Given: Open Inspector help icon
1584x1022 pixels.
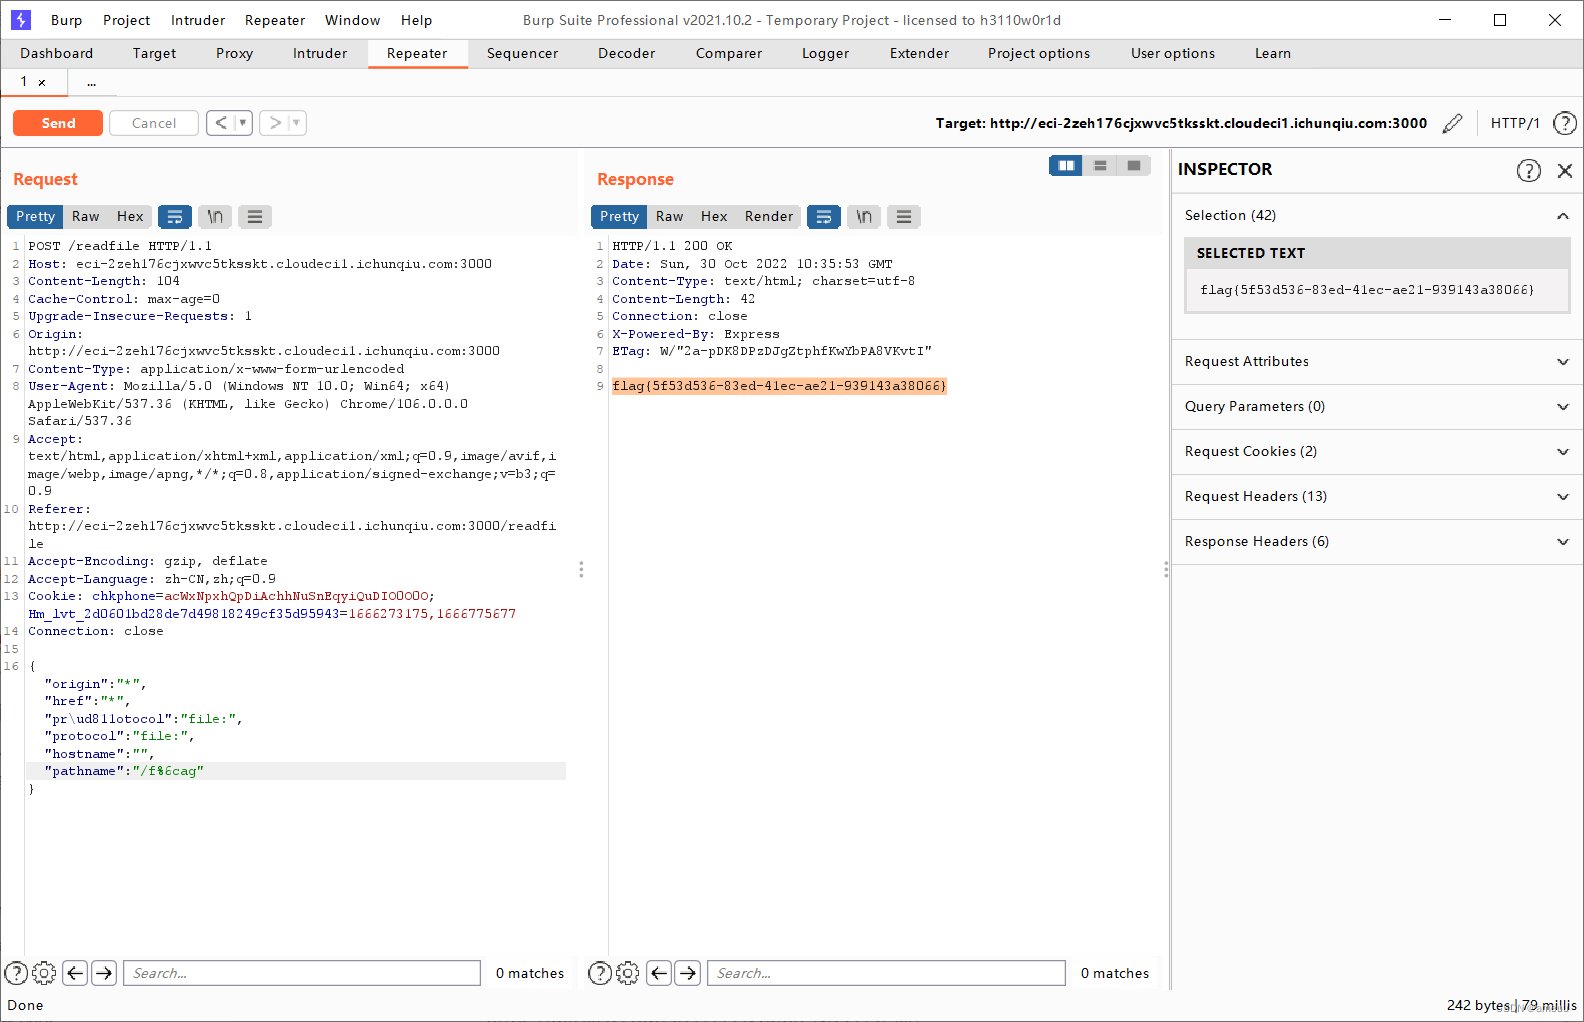Looking at the screenshot, I should click(x=1528, y=170).
